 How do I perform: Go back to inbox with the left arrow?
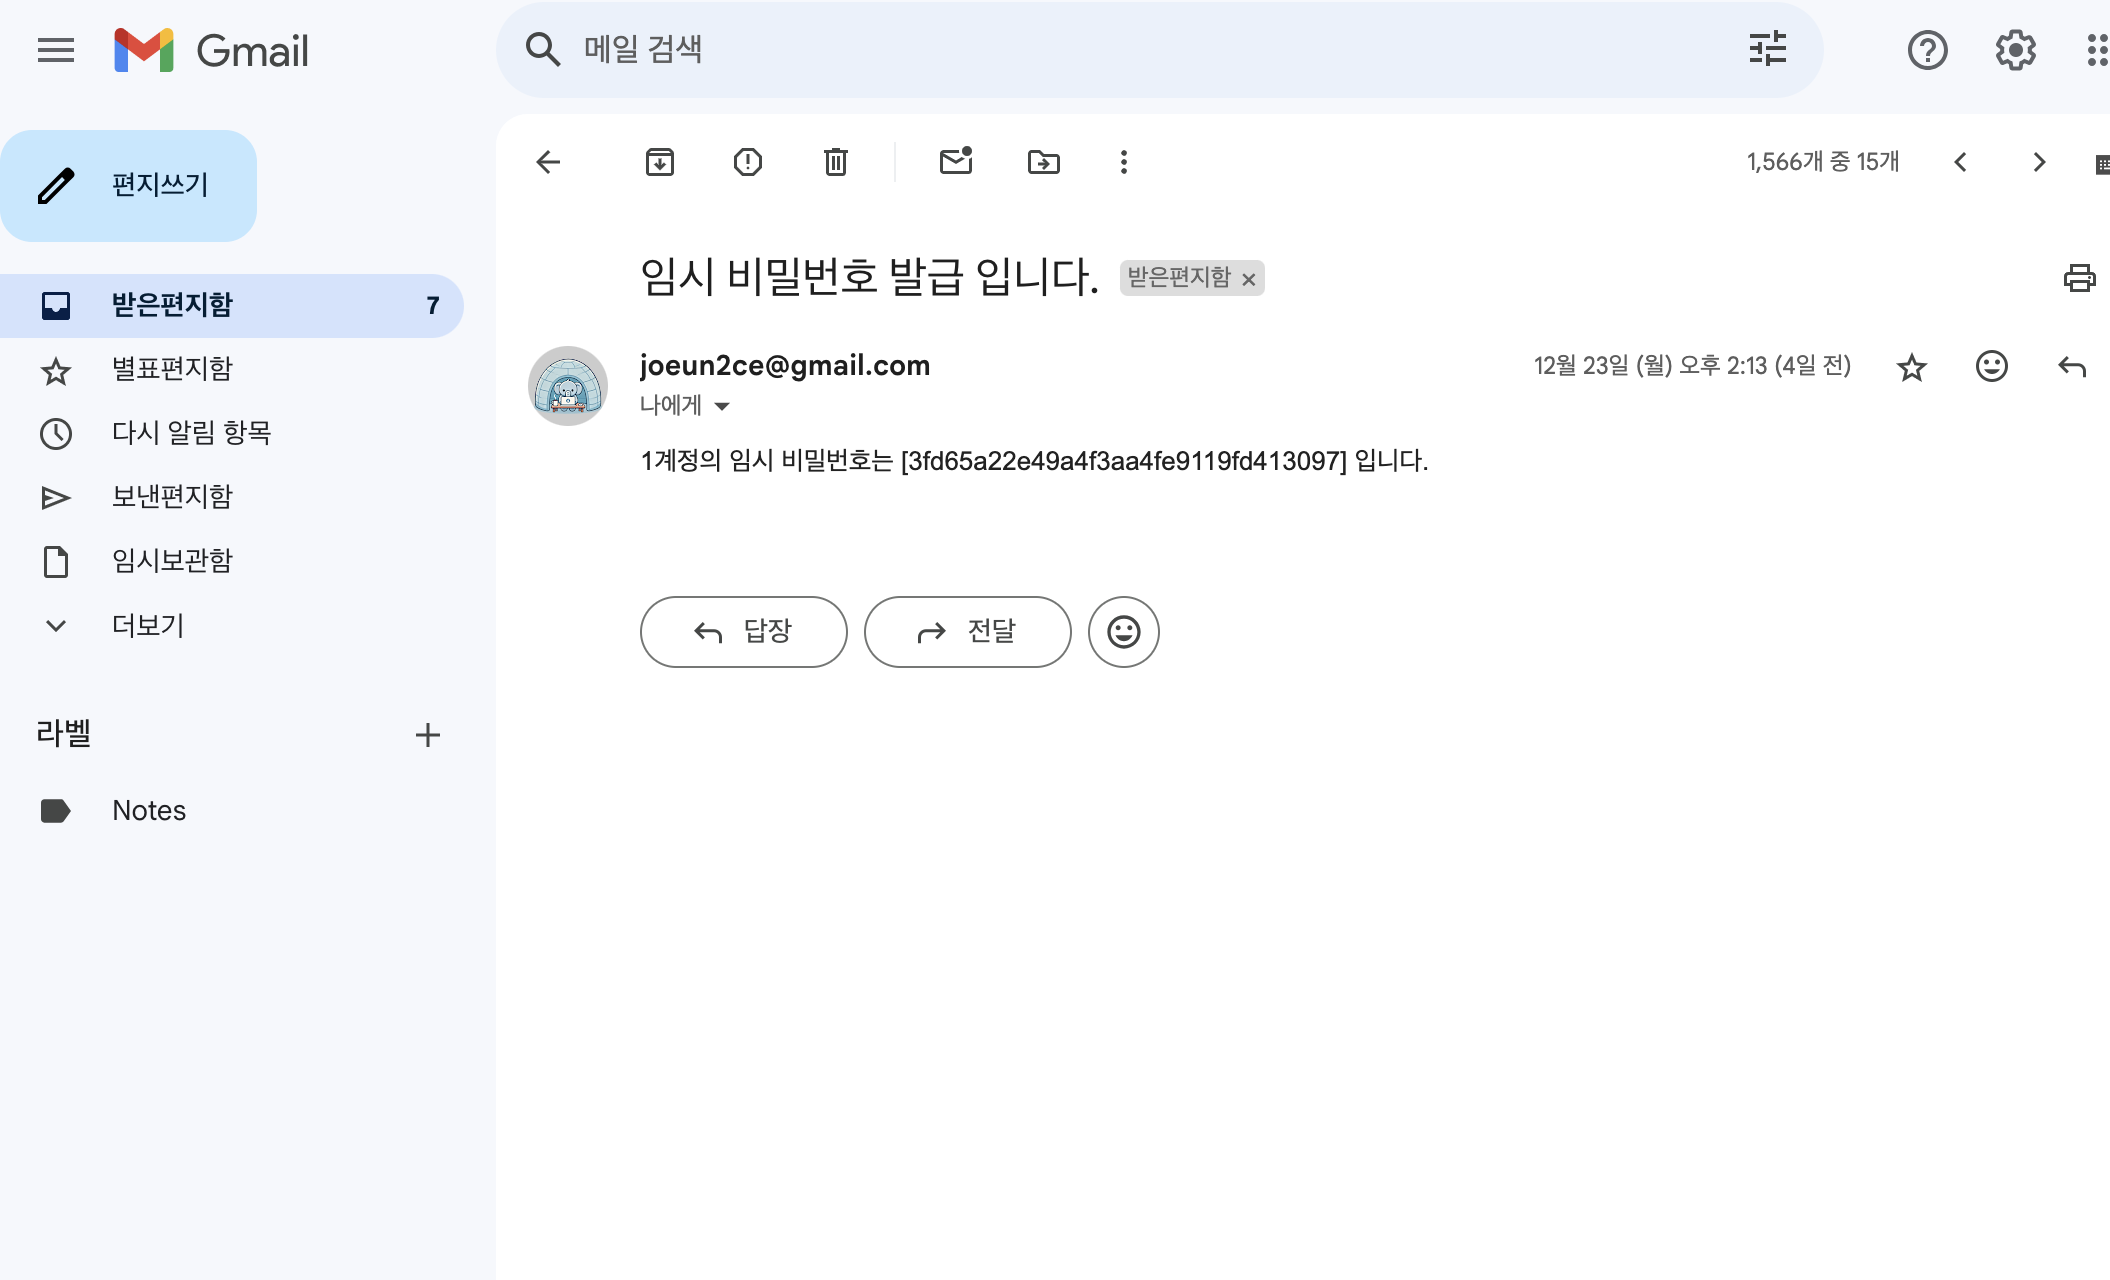pos(548,162)
